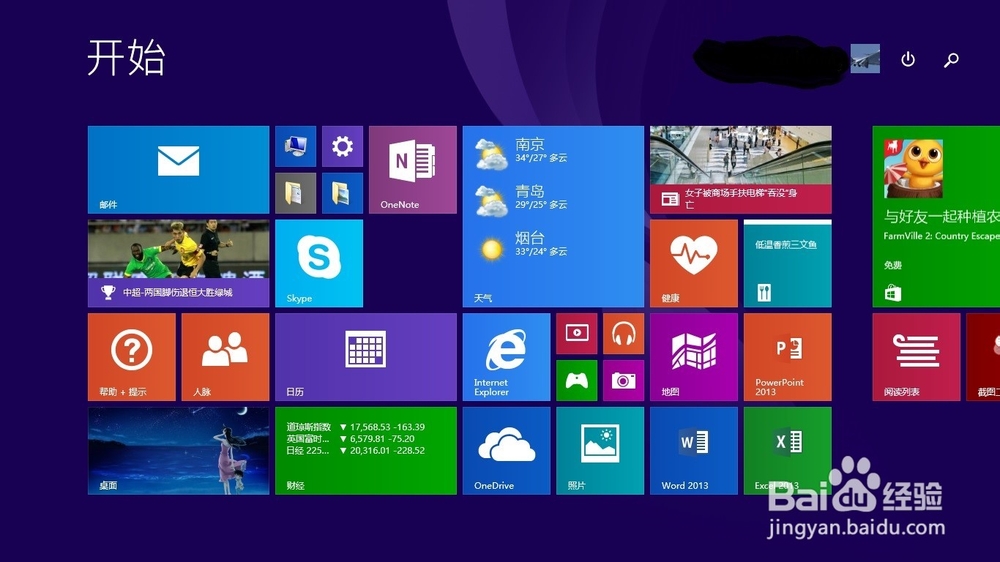This screenshot has width=1000, height=562.
Task: Open the OneDrive tile
Action: click(506, 451)
